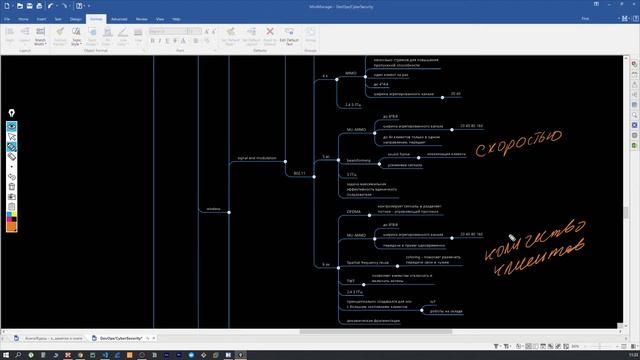
Task: Switch to the Review ribbon tab
Action: (142, 19)
